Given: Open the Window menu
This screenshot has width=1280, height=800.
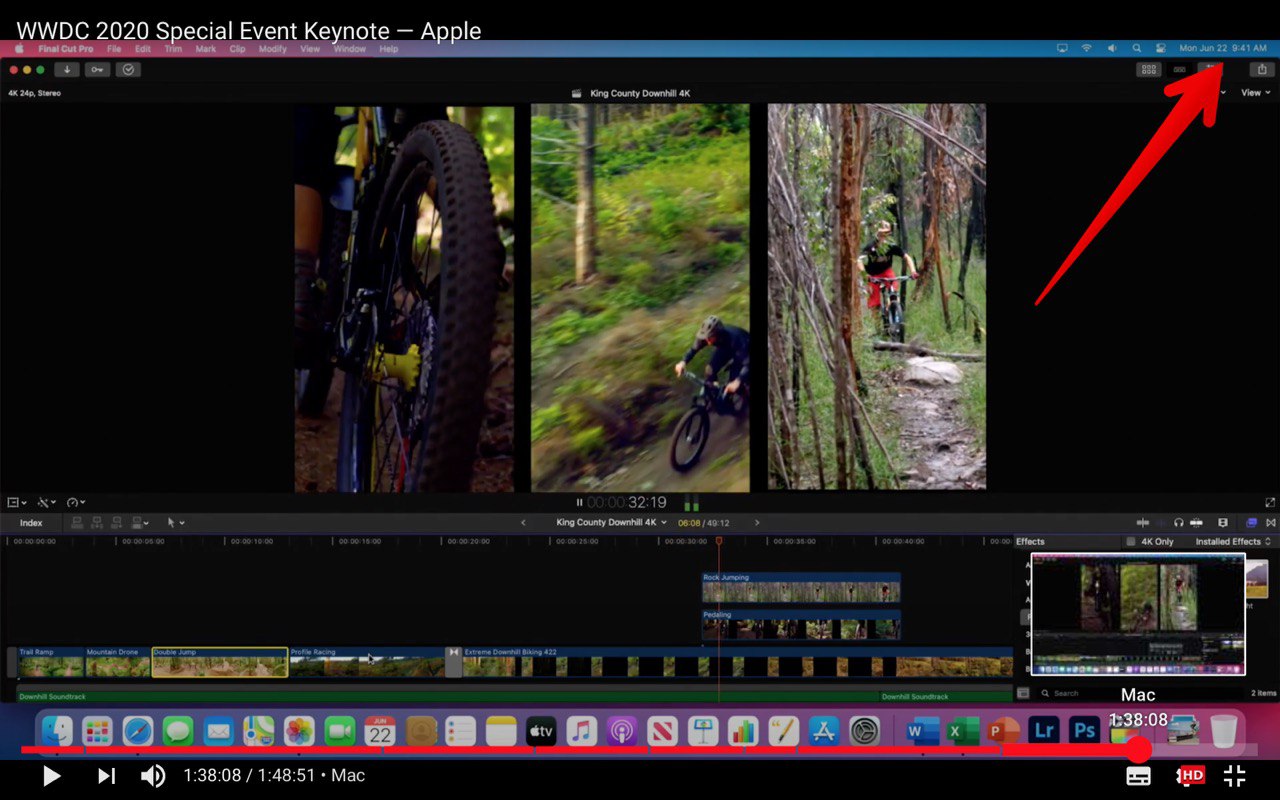Looking at the screenshot, I should point(350,49).
